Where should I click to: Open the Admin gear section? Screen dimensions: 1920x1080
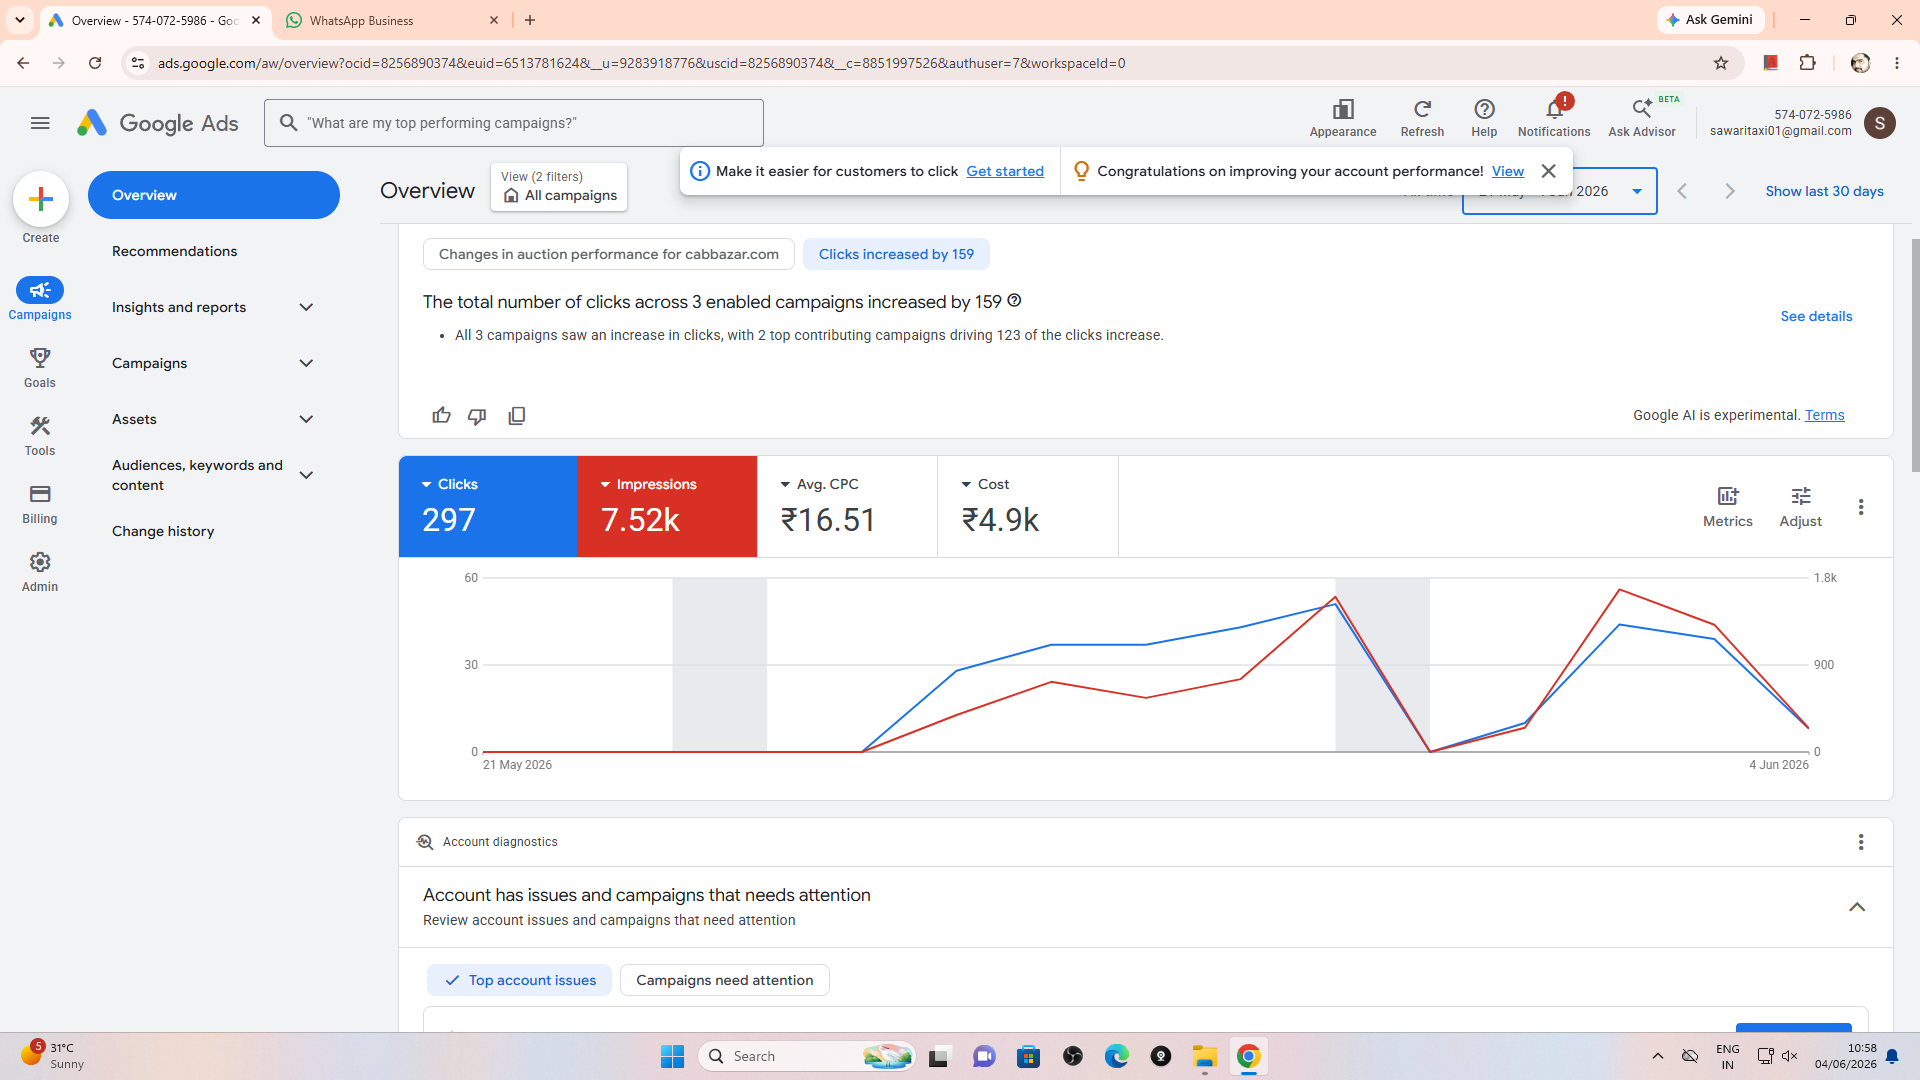40,571
